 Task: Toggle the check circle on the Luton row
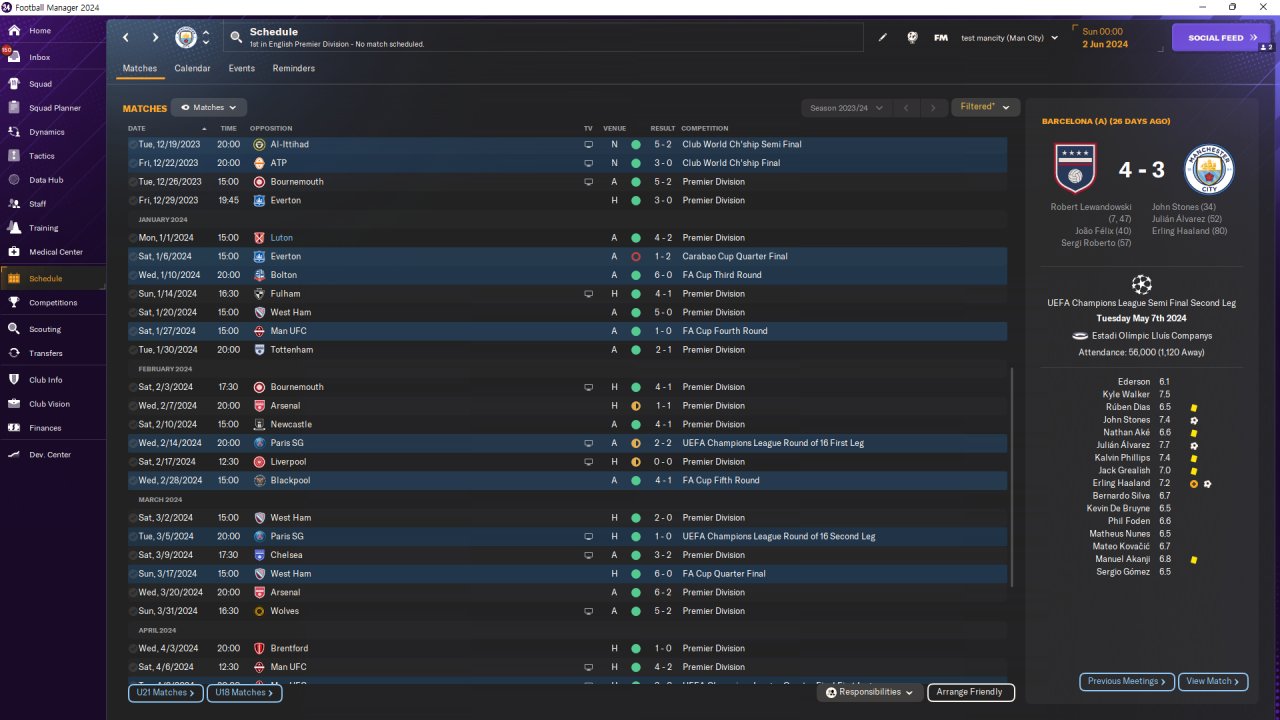click(x=134, y=238)
